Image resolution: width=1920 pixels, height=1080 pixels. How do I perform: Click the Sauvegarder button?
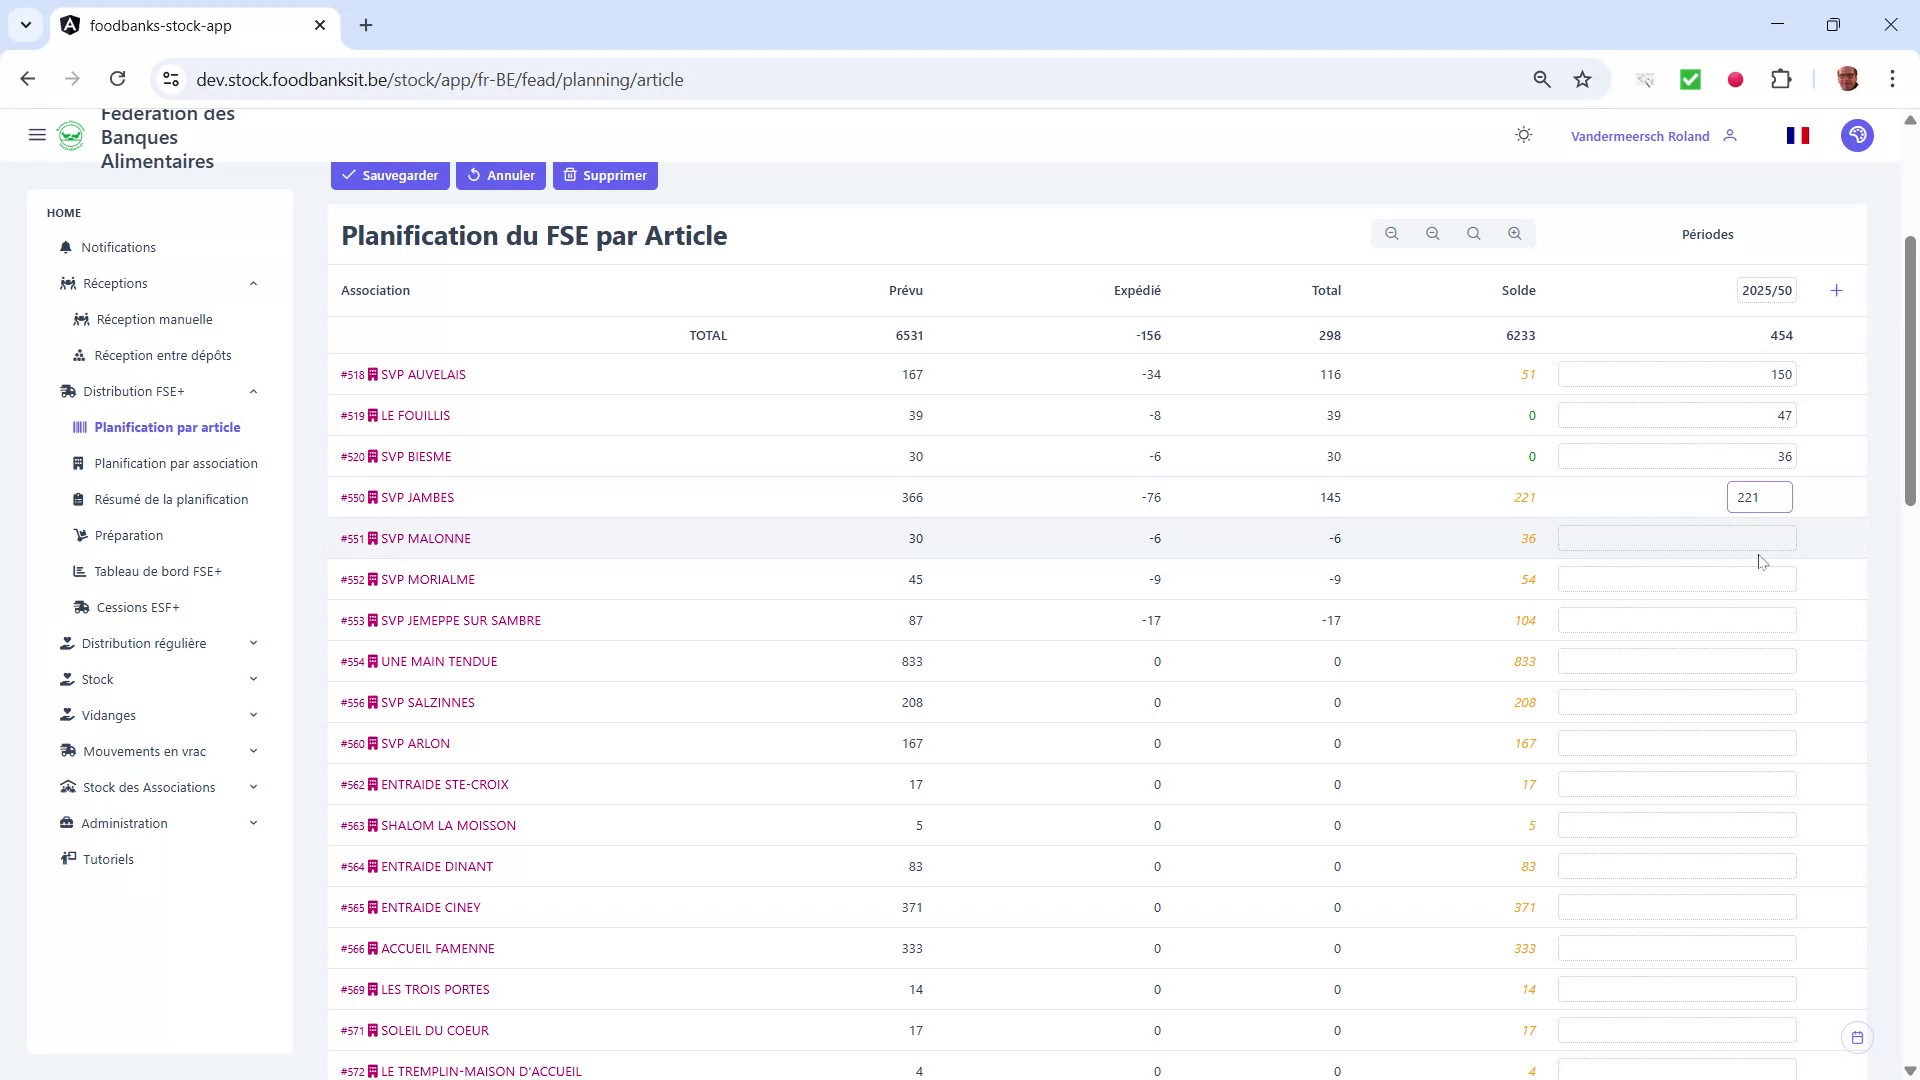click(x=390, y=175)
